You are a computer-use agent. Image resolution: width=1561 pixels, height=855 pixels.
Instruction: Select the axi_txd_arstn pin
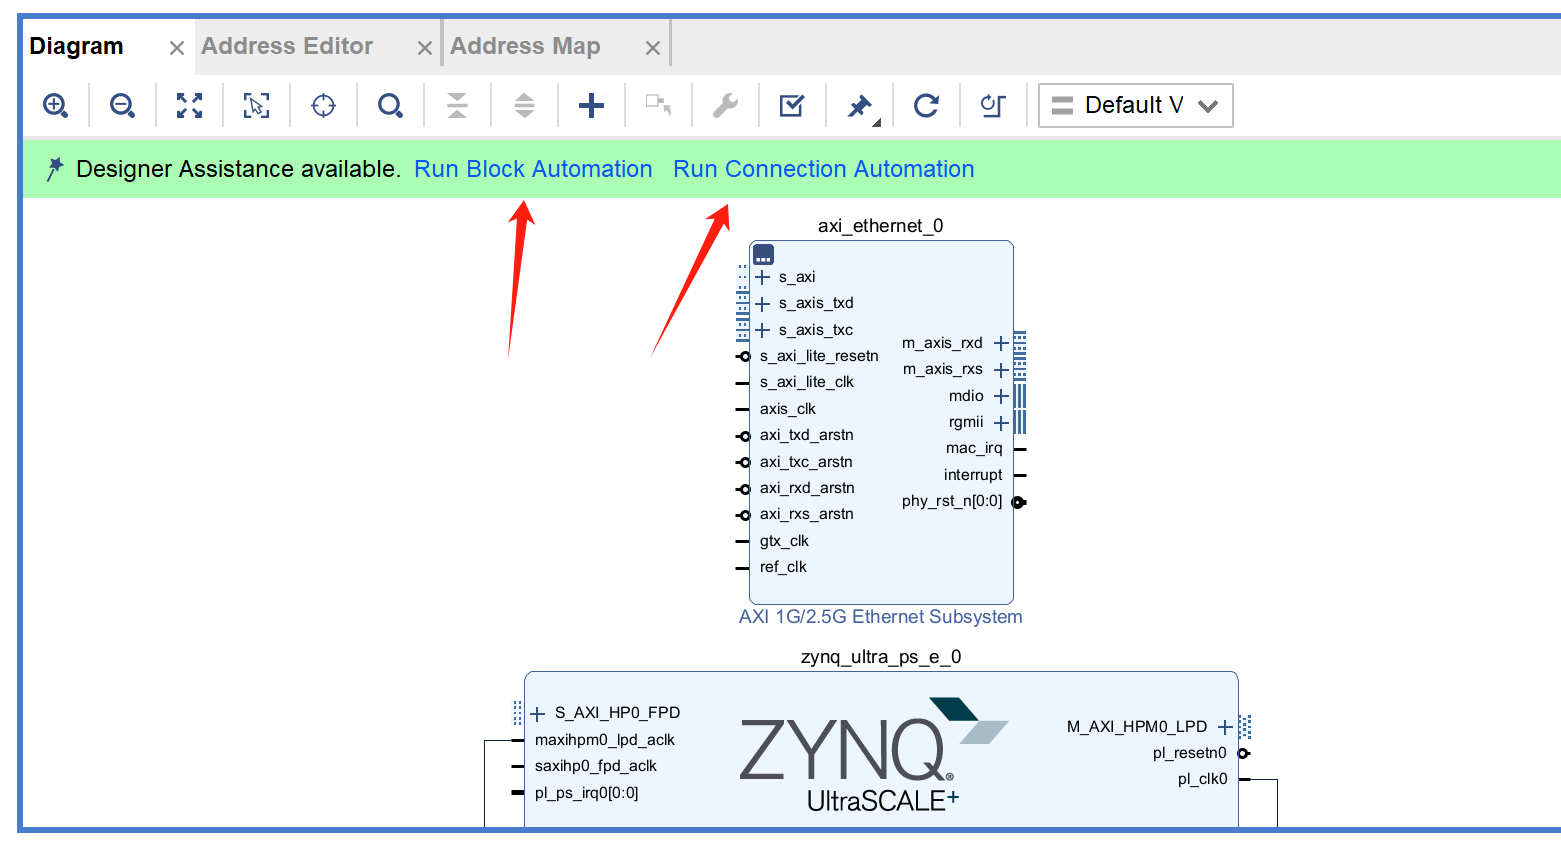(806, 435)
